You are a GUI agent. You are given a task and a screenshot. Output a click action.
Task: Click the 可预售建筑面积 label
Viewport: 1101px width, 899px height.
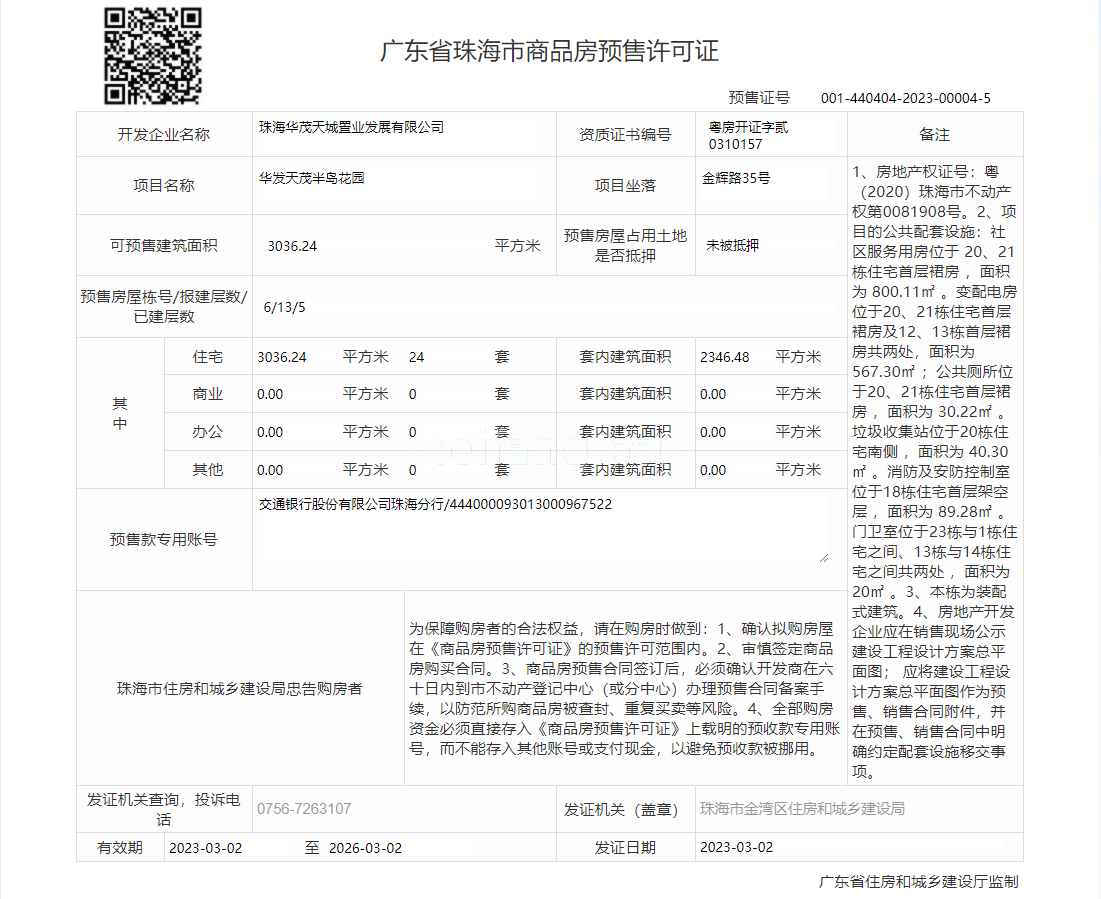164,245
